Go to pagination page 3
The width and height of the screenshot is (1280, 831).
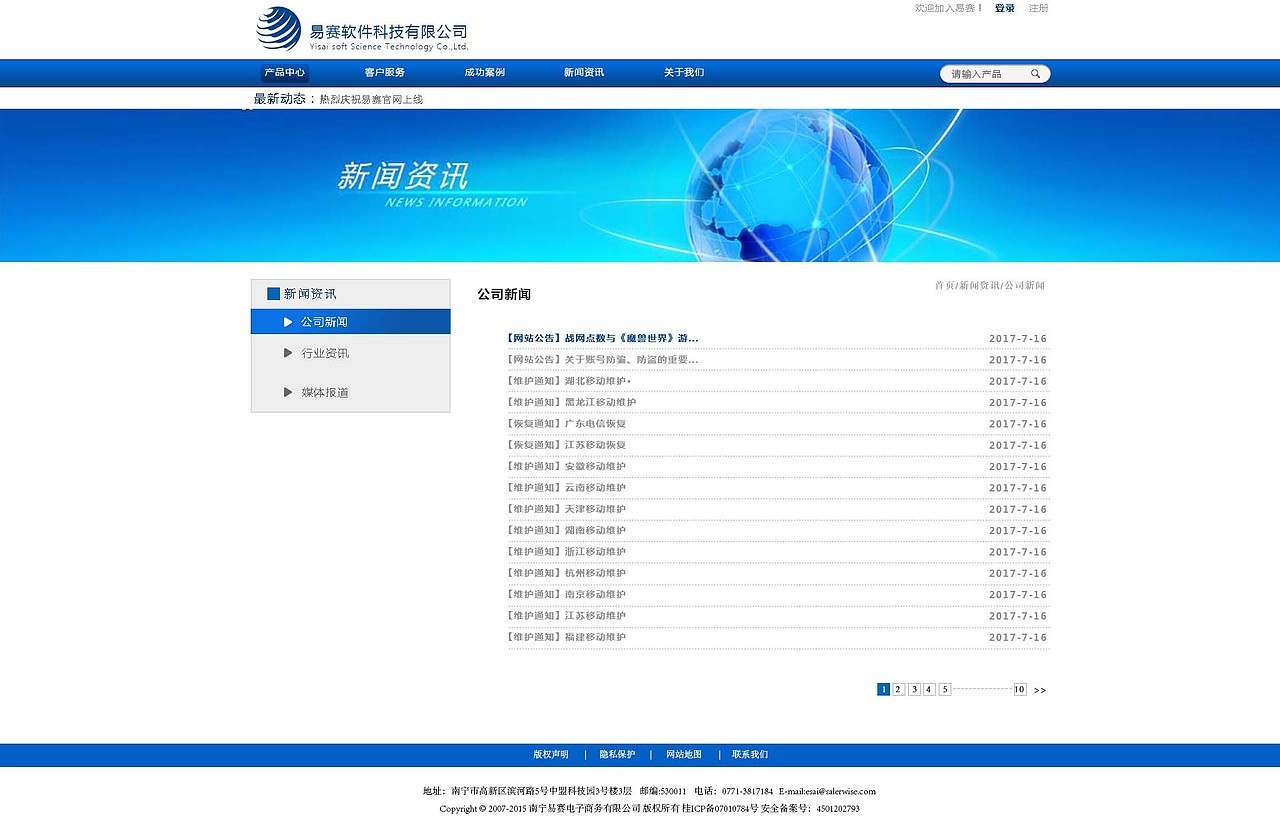pos(913,689)
